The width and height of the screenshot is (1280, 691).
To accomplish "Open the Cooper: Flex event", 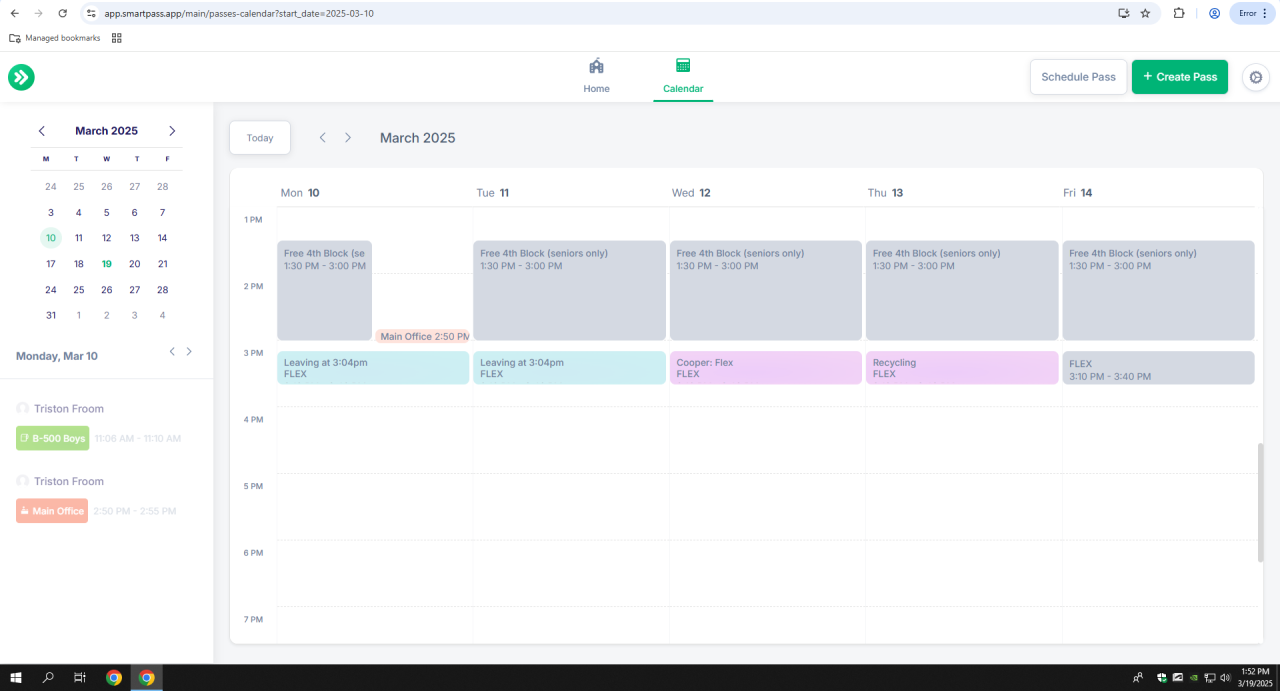I will tap(766, 368).
